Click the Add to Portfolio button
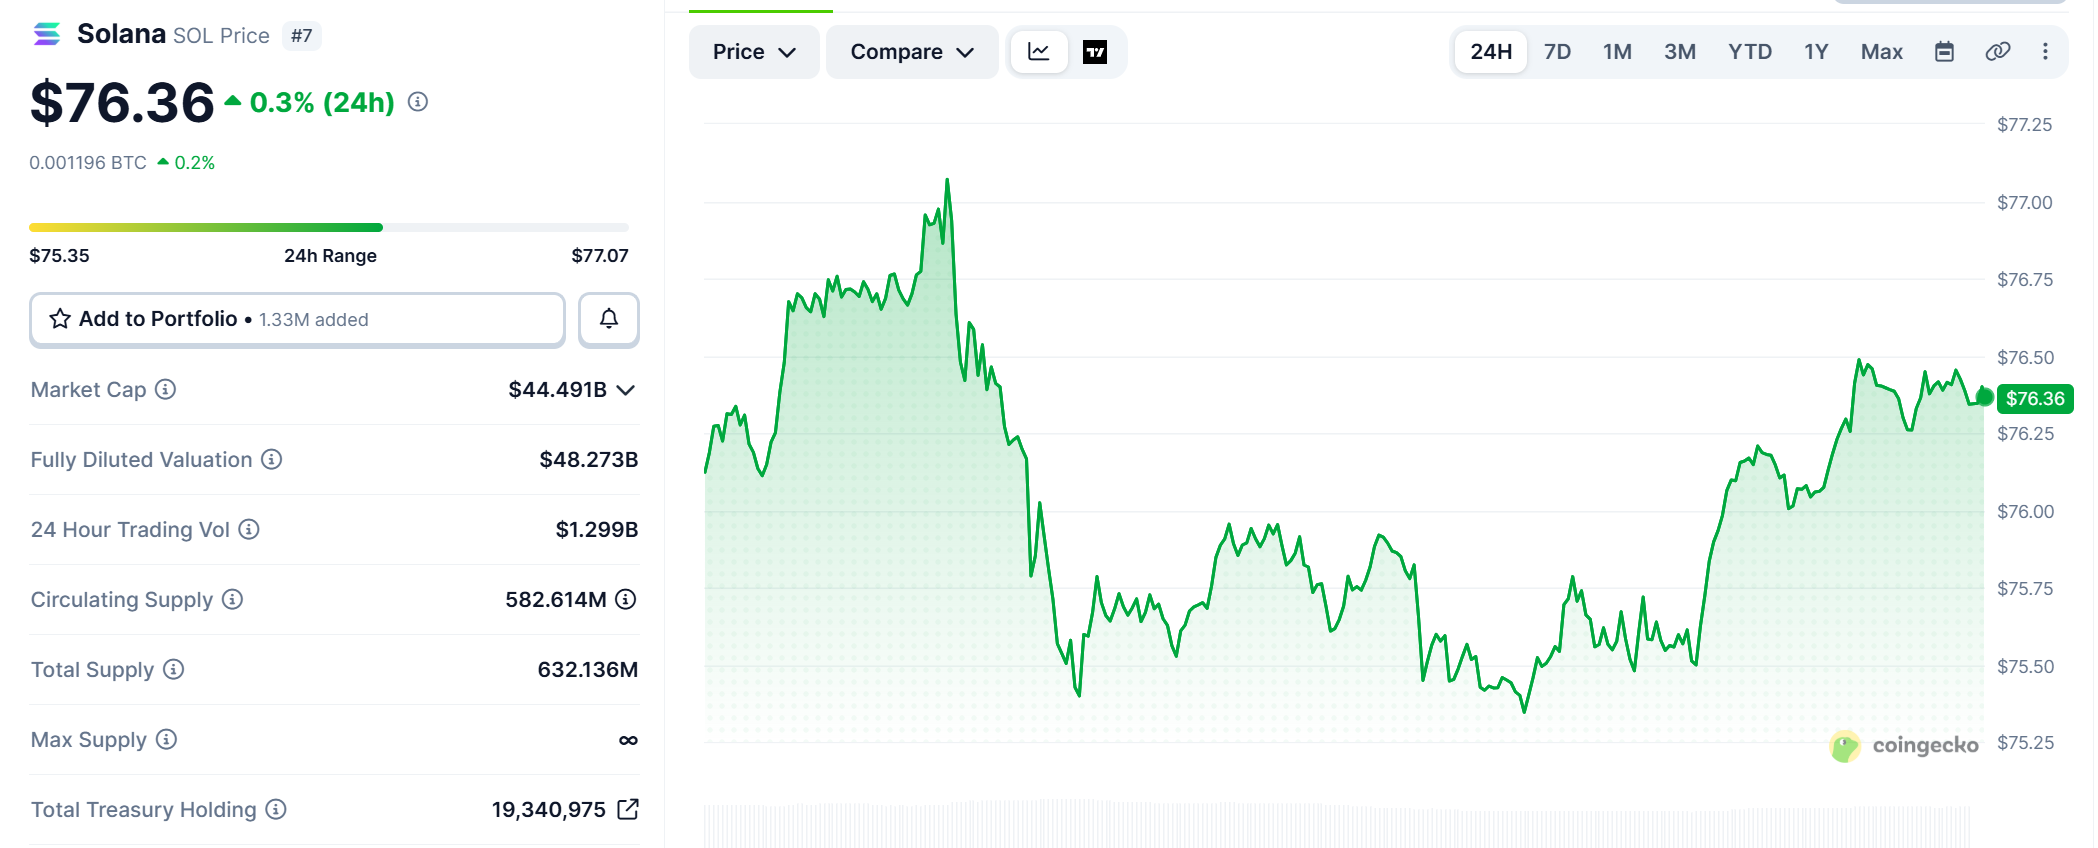 297,319
